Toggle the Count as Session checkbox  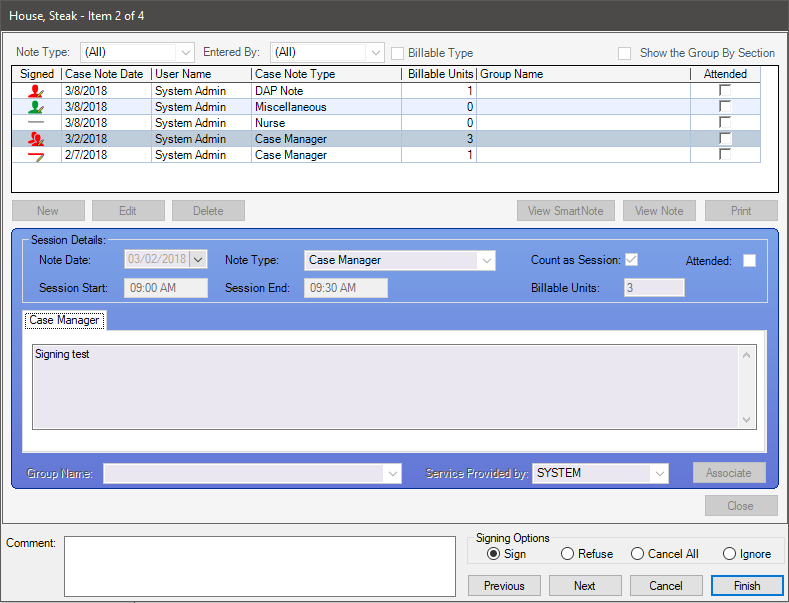(632, 260)
